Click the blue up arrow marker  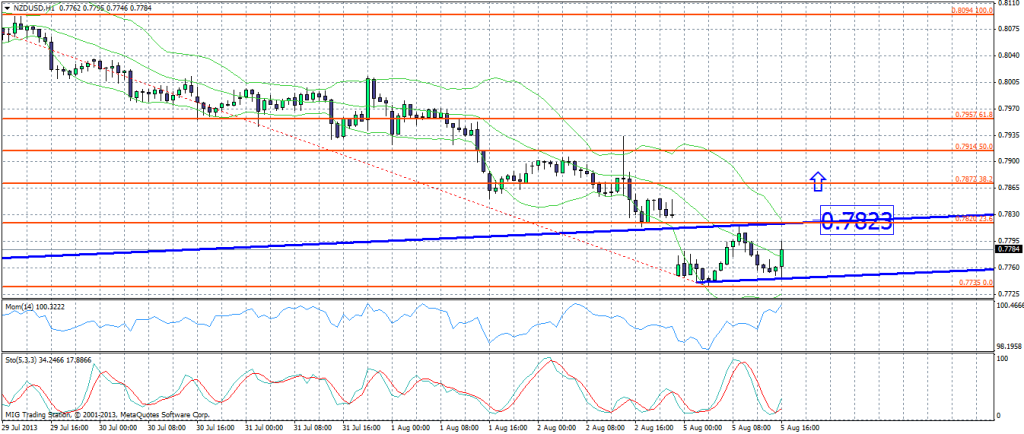(817, 181)
